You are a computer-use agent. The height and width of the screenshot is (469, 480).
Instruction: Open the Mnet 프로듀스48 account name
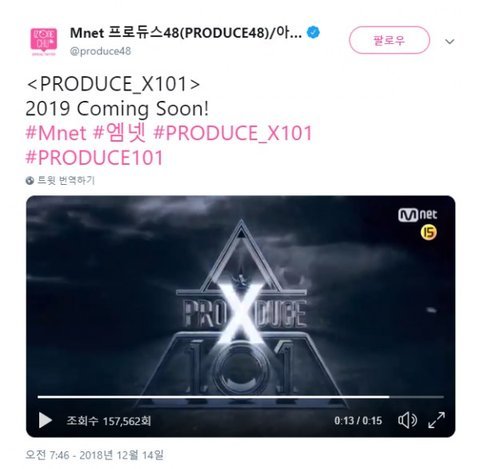(186, 33)
